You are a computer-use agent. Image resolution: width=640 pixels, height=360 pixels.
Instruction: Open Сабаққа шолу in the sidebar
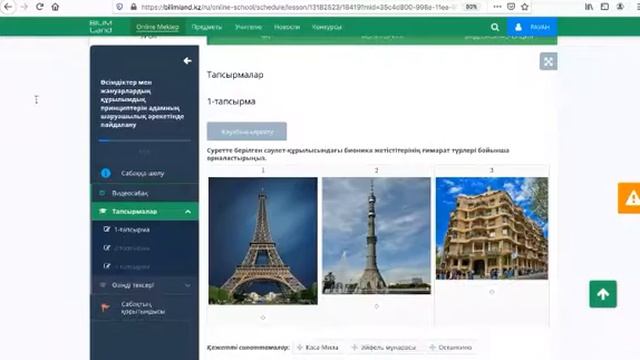(144, 173)
